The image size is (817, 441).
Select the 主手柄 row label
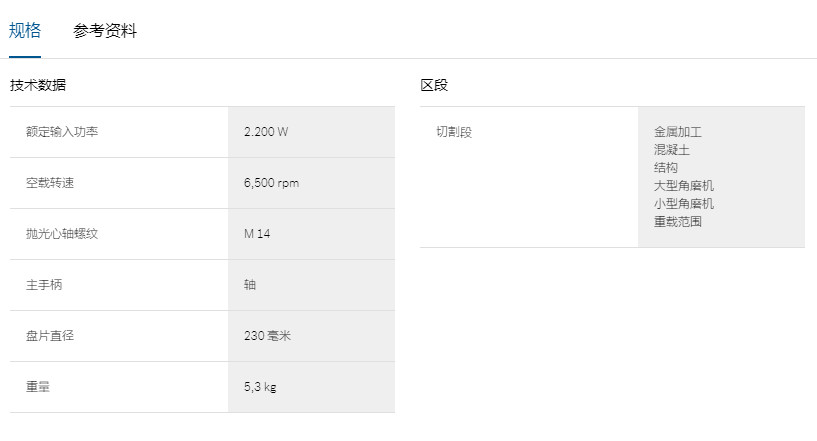pos(44,285)
